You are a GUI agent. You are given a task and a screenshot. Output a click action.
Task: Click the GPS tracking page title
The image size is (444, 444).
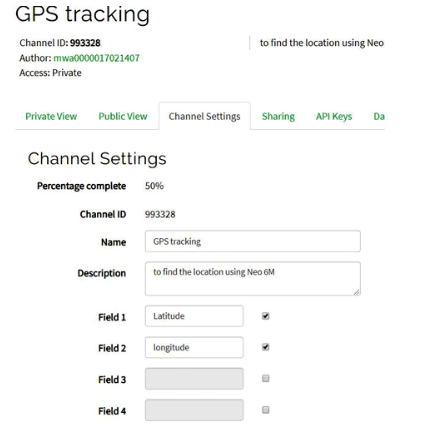coord(82,14)
